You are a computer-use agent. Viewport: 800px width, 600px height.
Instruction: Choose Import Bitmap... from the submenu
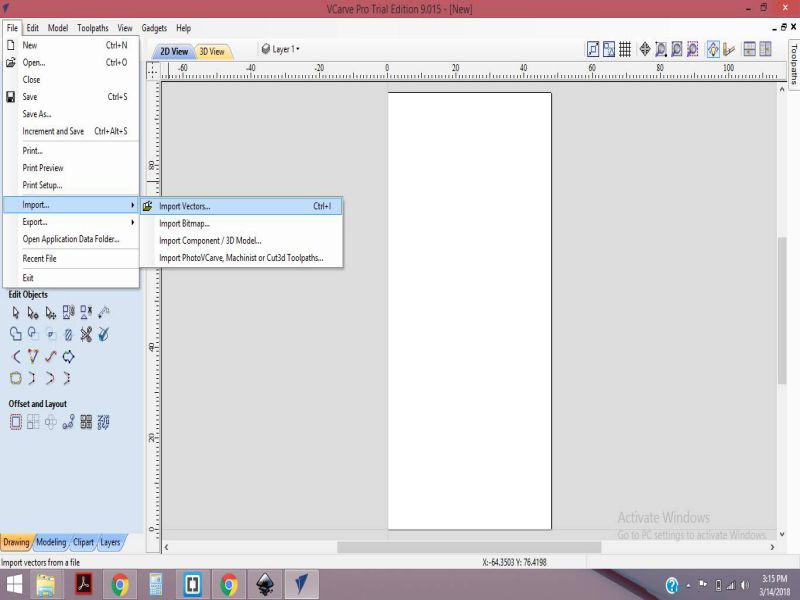coord(241,223)
